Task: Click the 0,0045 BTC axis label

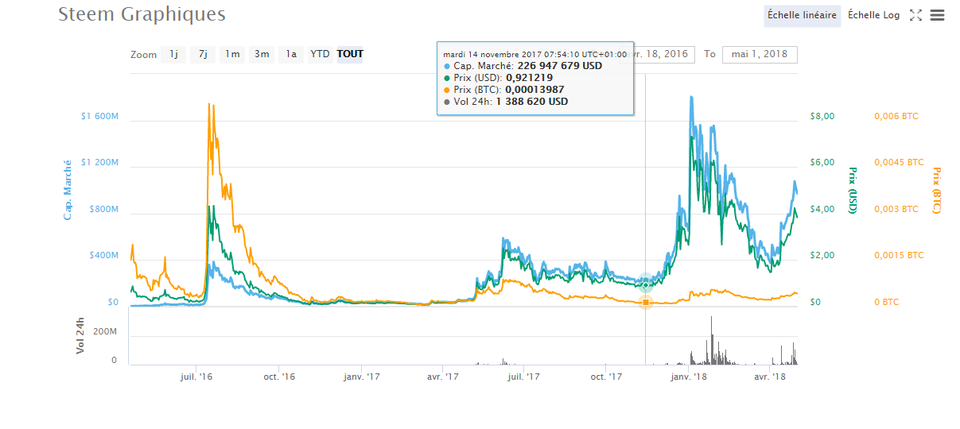Action: (899, 163)
